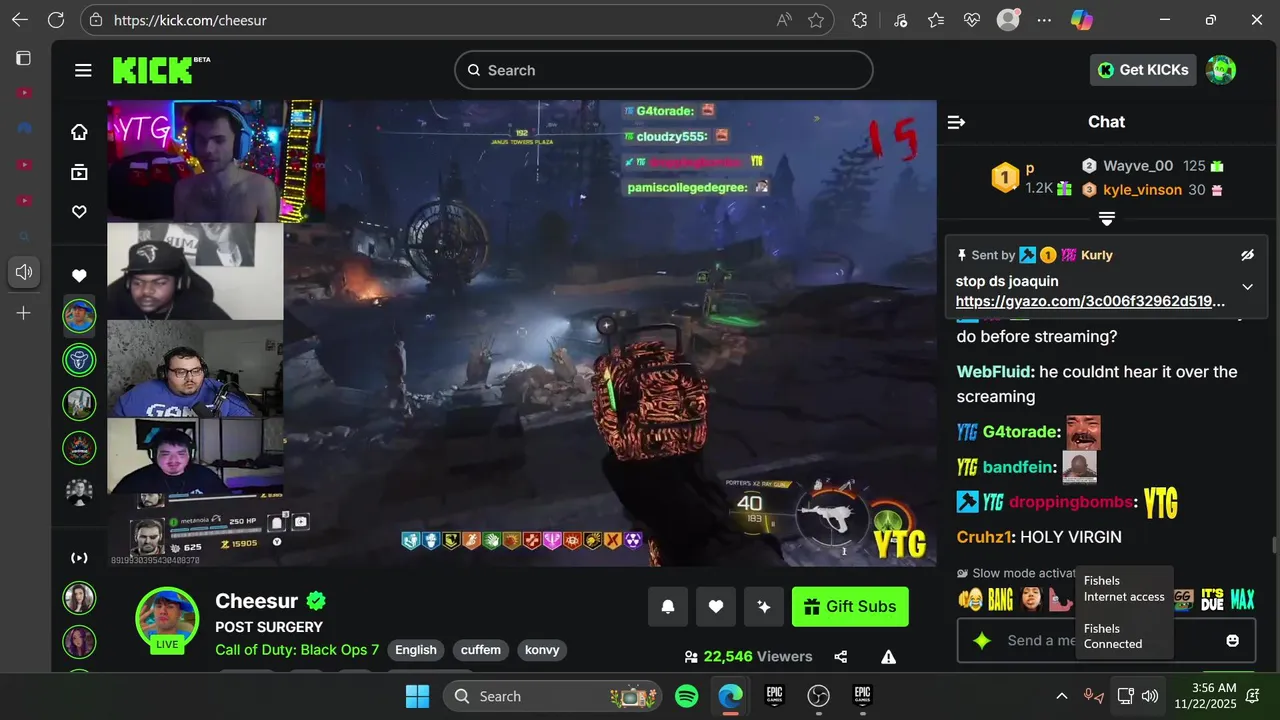Open Windows Start menu

(x=417, y=696)
